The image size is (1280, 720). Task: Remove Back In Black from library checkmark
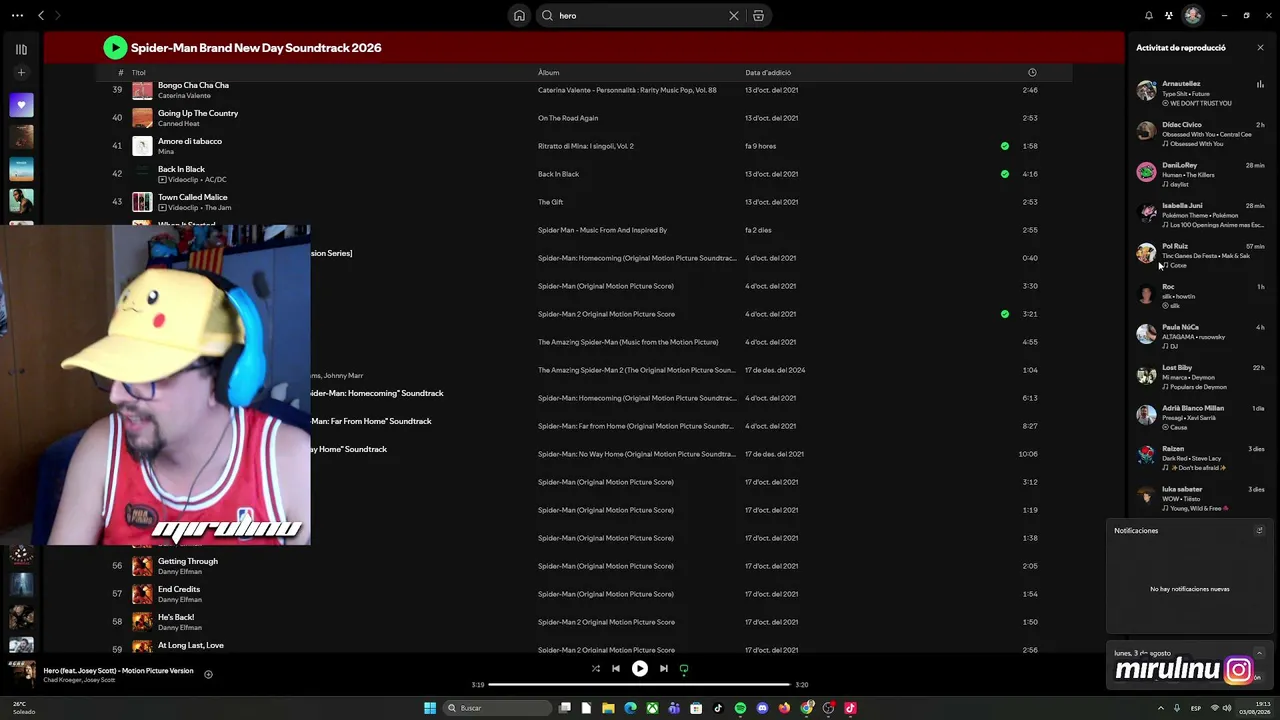tap(1005, 174)
